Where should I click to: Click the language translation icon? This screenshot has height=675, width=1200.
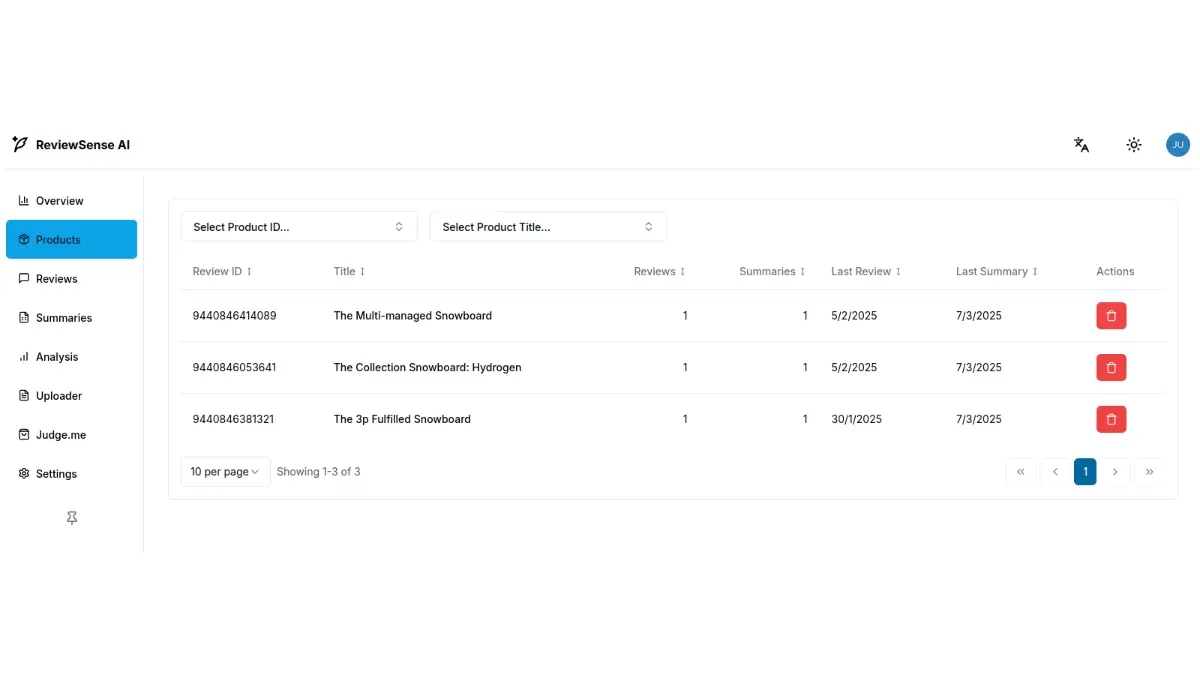coord(1081,145)
